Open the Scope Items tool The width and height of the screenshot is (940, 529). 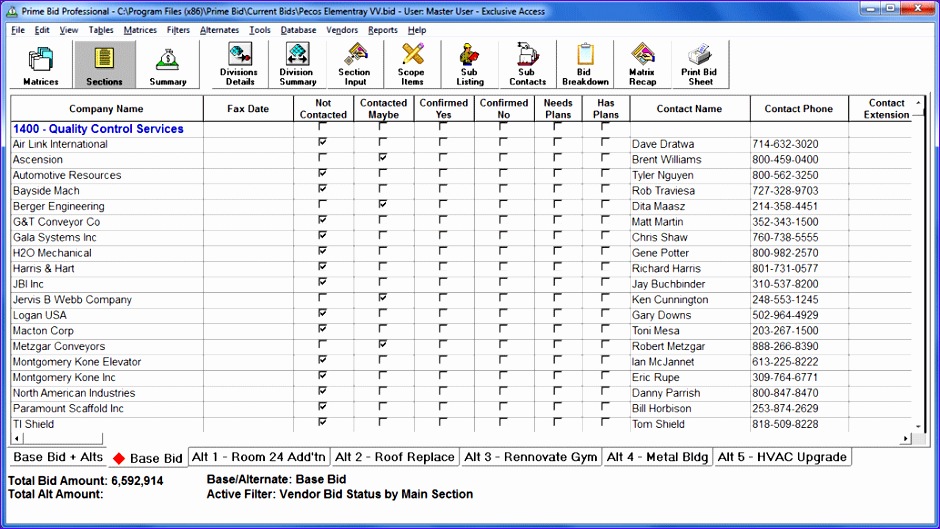[411, 65]
